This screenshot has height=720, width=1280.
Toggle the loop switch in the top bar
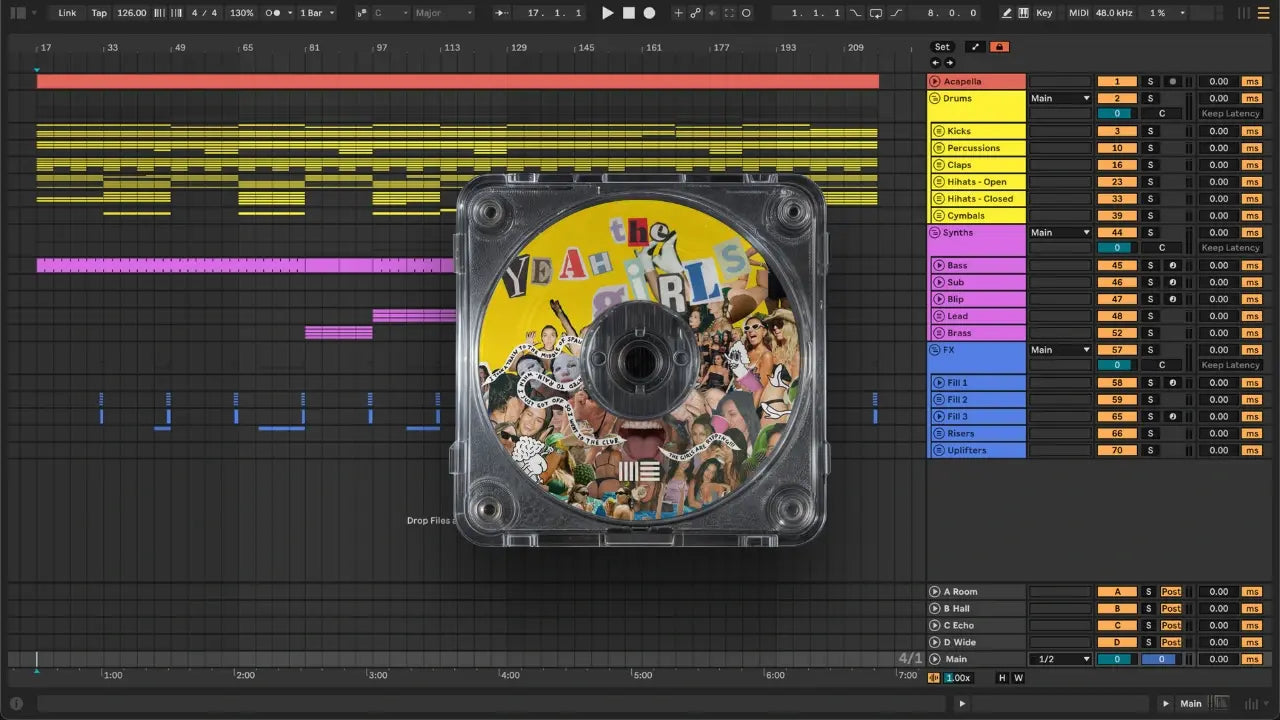coord(875,13)
